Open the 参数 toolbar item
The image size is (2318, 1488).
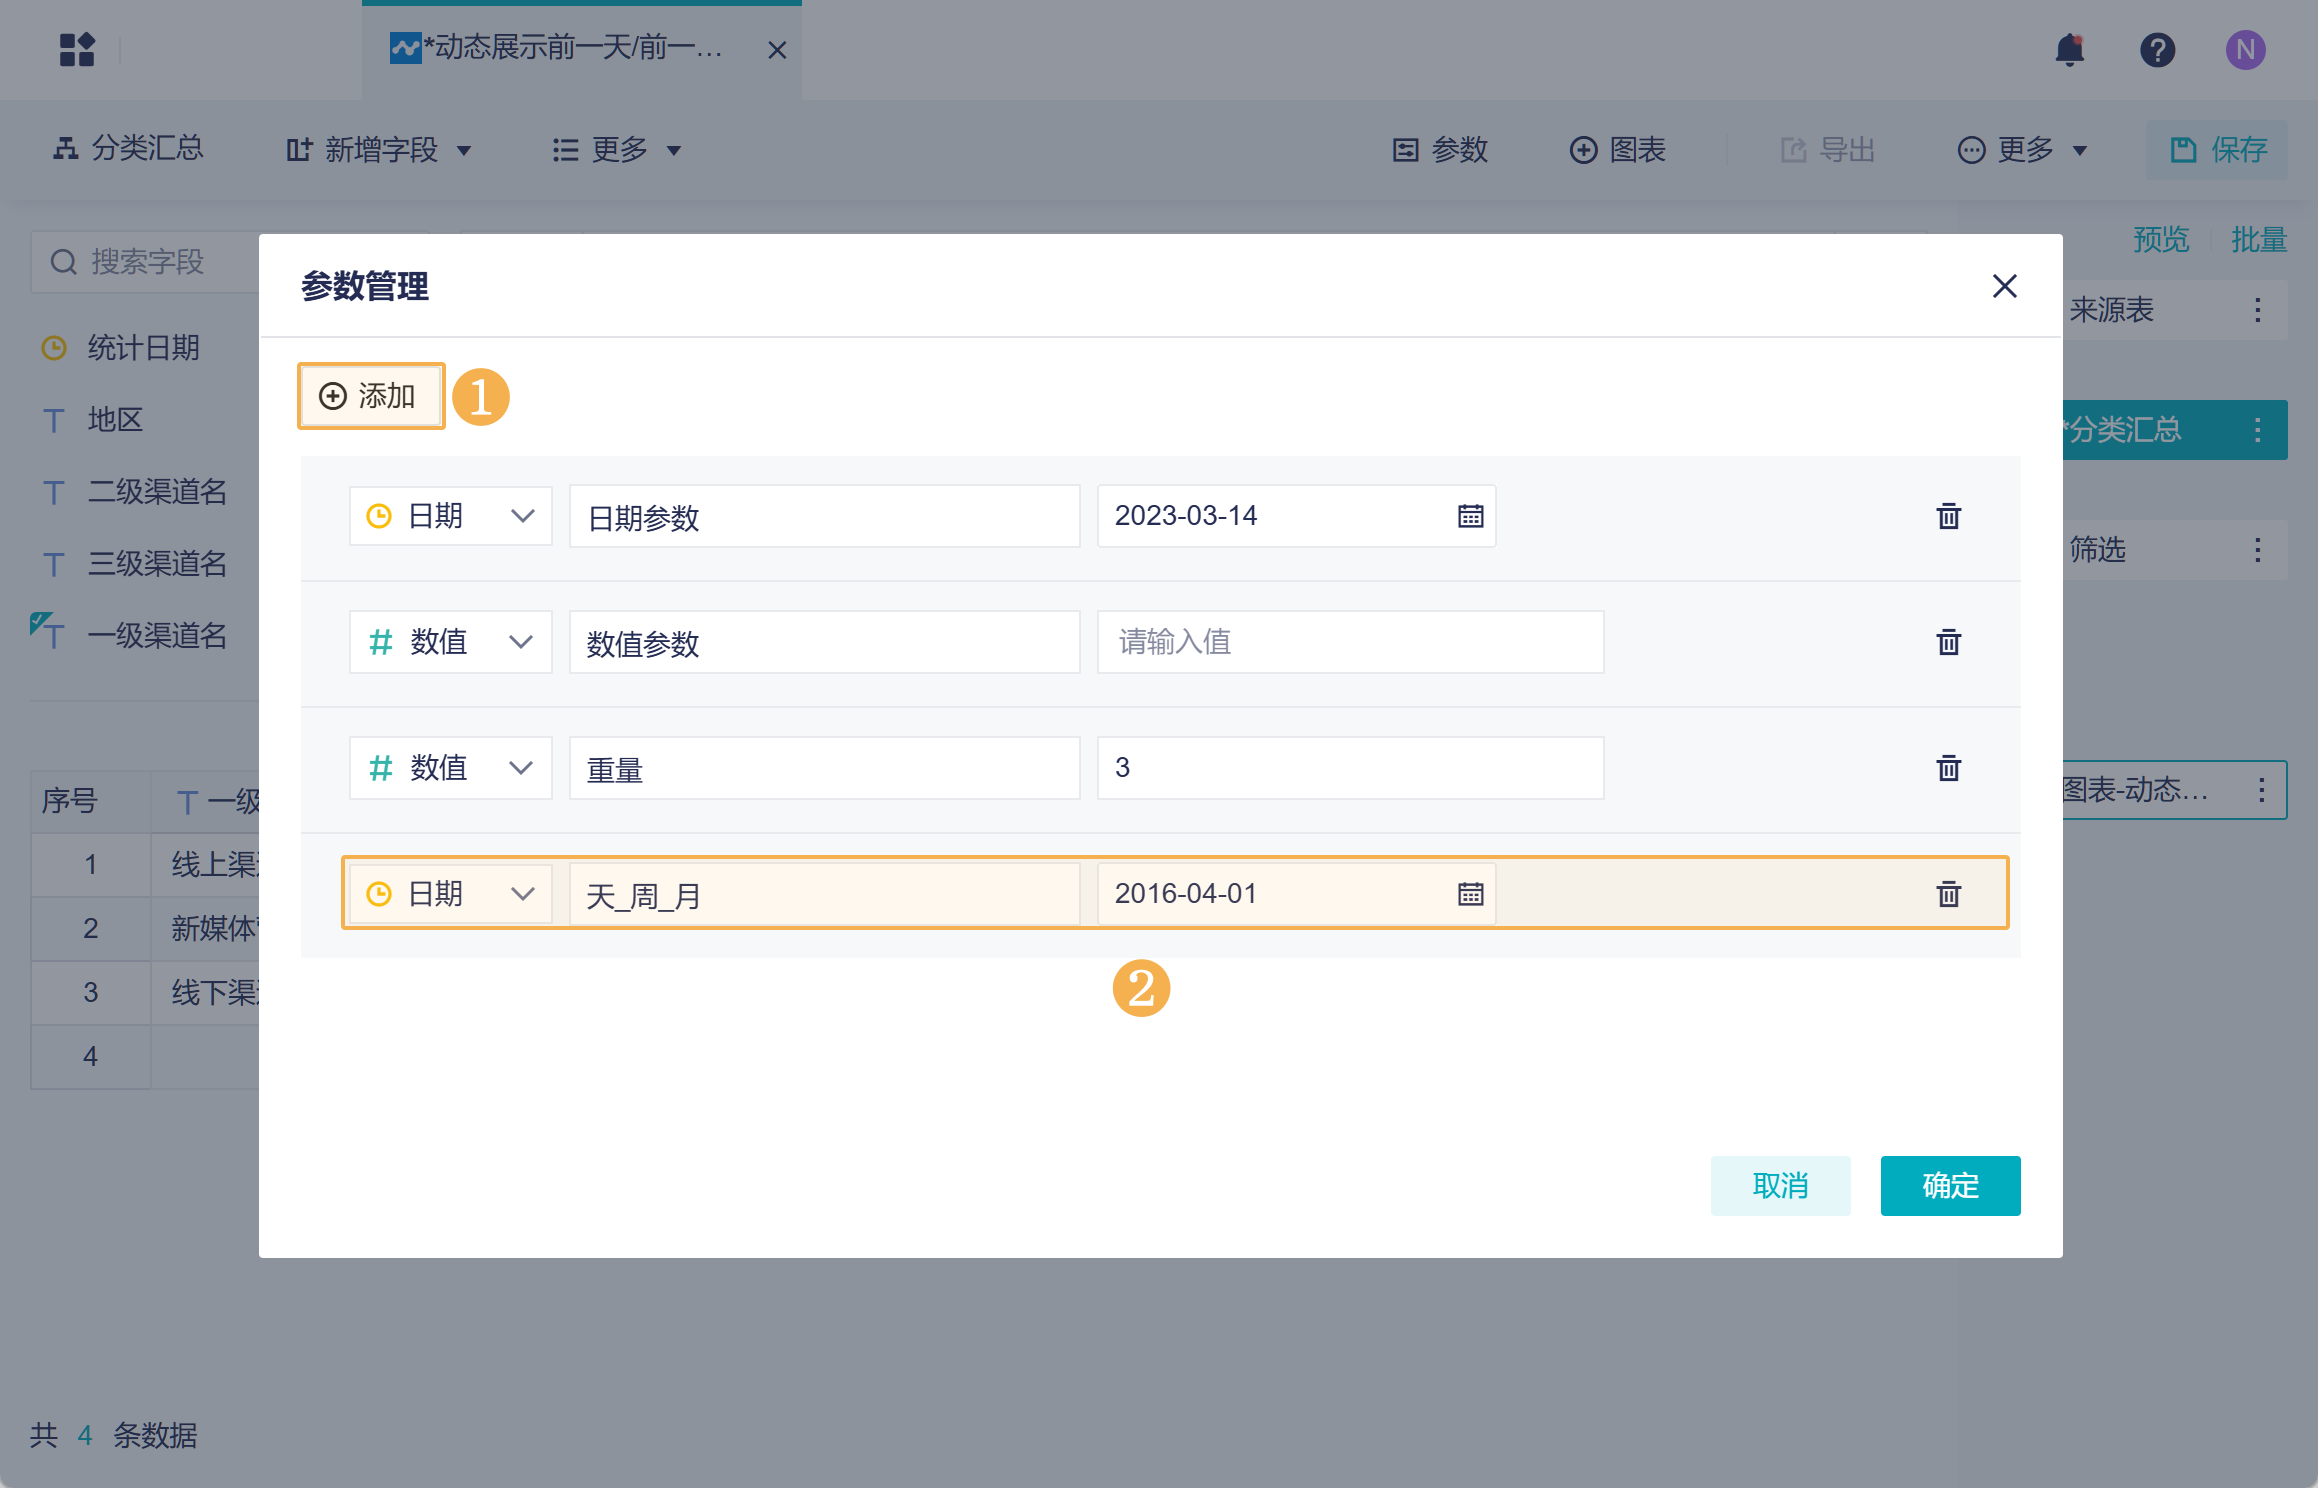click(1441, 151)
